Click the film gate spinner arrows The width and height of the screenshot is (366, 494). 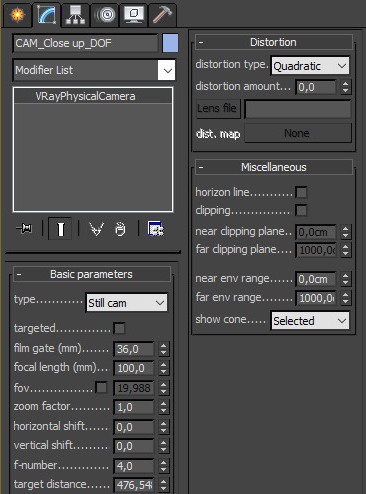(x=163, y=349)
